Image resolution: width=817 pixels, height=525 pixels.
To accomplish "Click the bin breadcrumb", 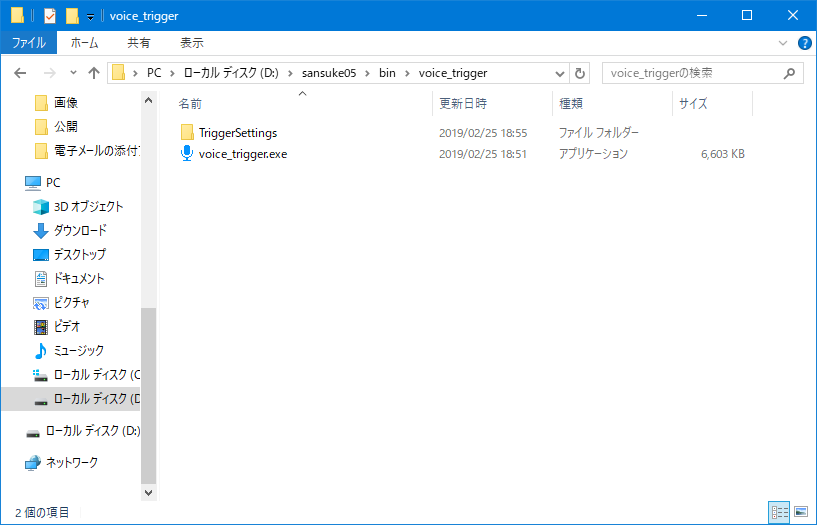I will pyautogui.click(x=387, y=73).
